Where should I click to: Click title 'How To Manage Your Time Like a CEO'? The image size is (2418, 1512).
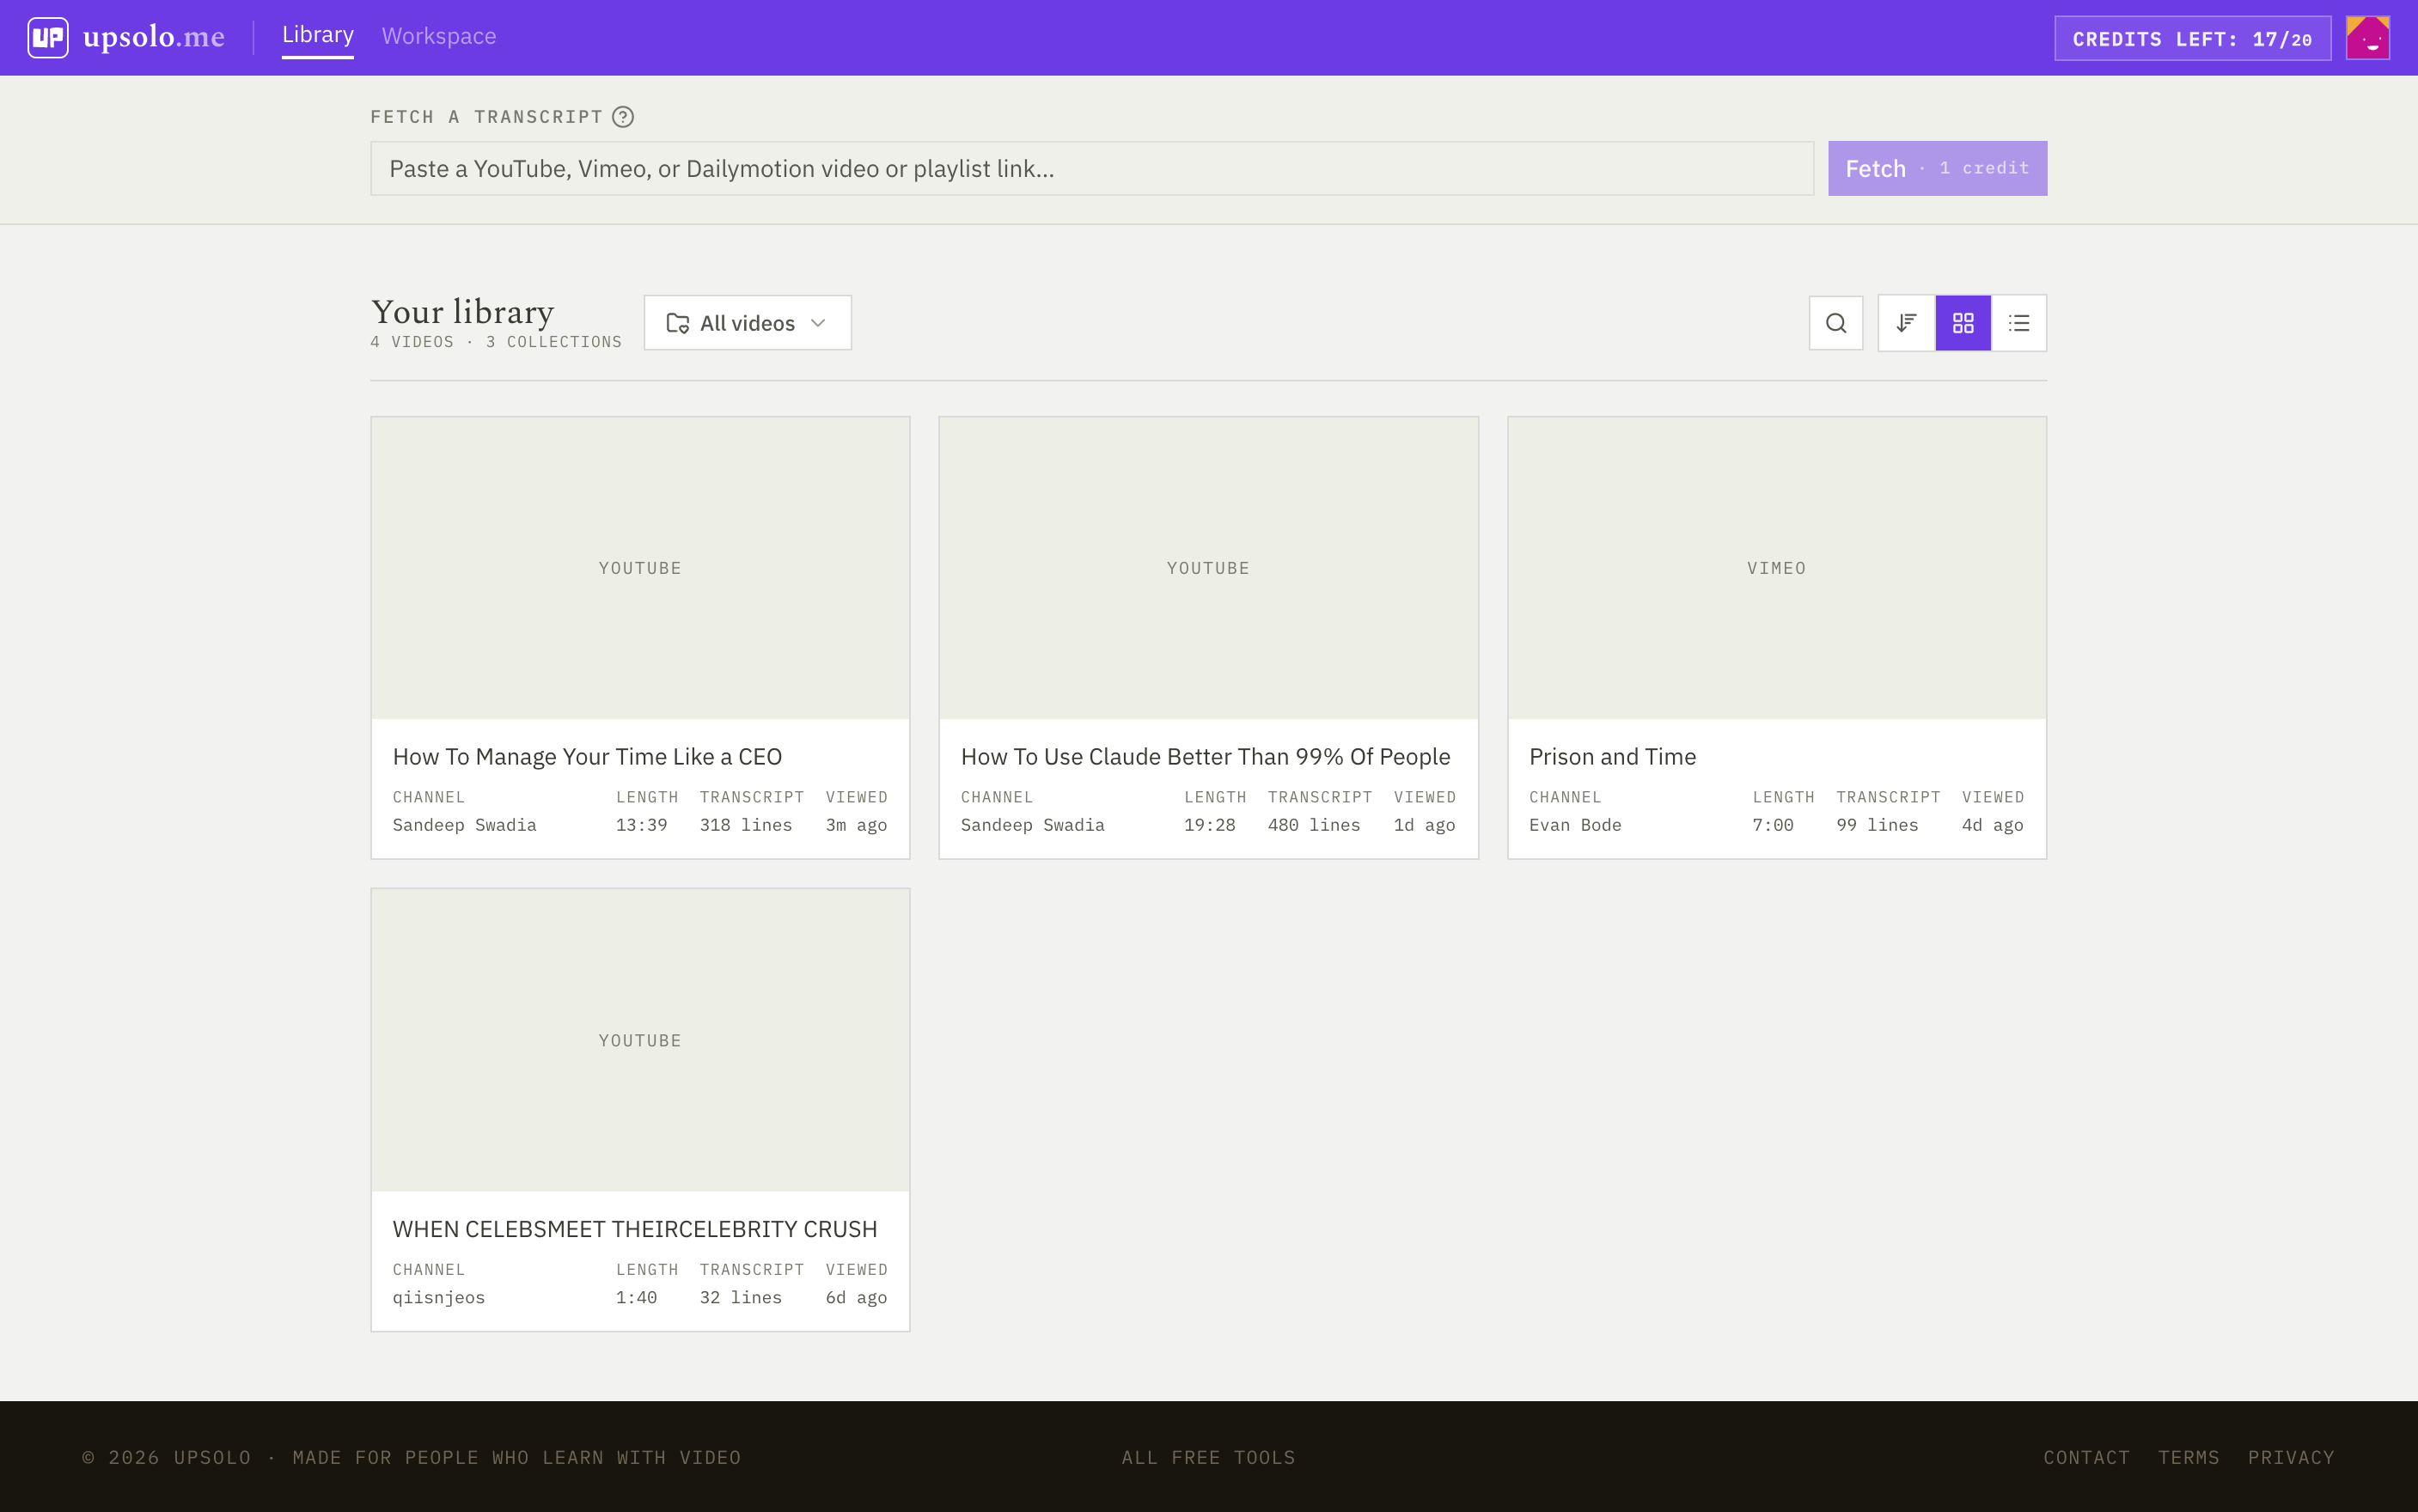click(x=587, y=757)
